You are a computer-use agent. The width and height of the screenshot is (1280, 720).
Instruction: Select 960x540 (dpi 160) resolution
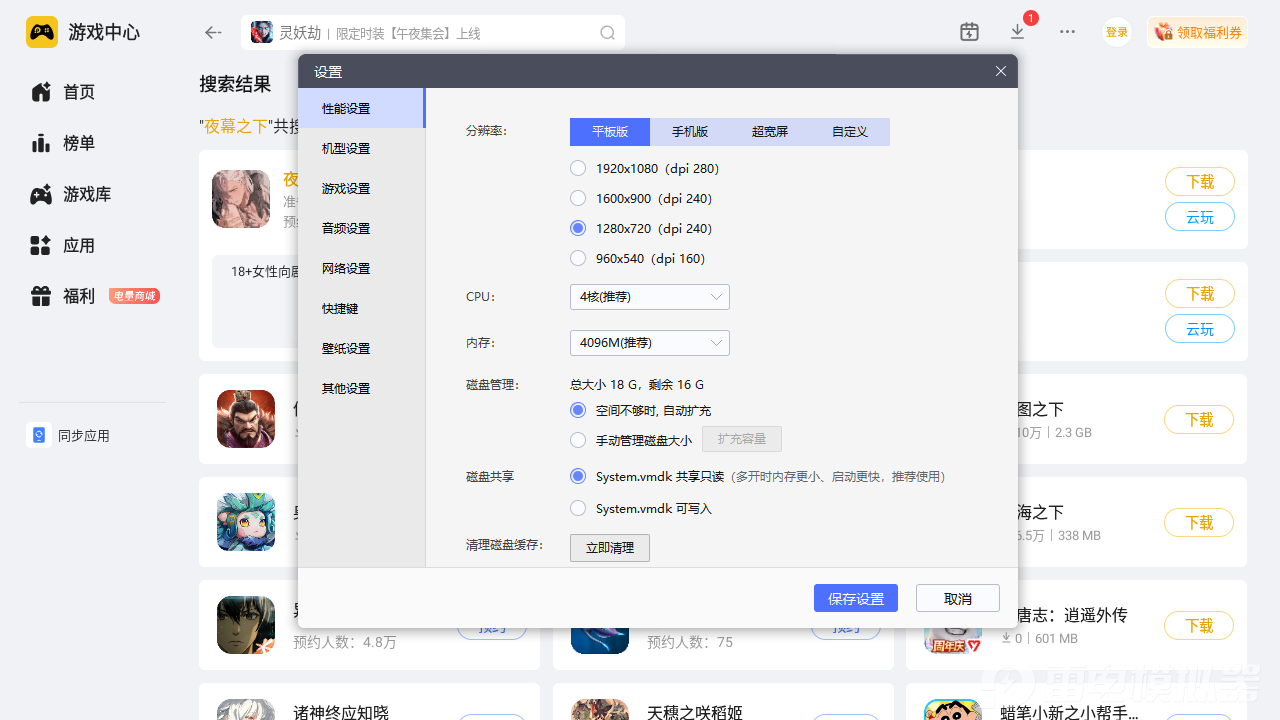[578, 258]
